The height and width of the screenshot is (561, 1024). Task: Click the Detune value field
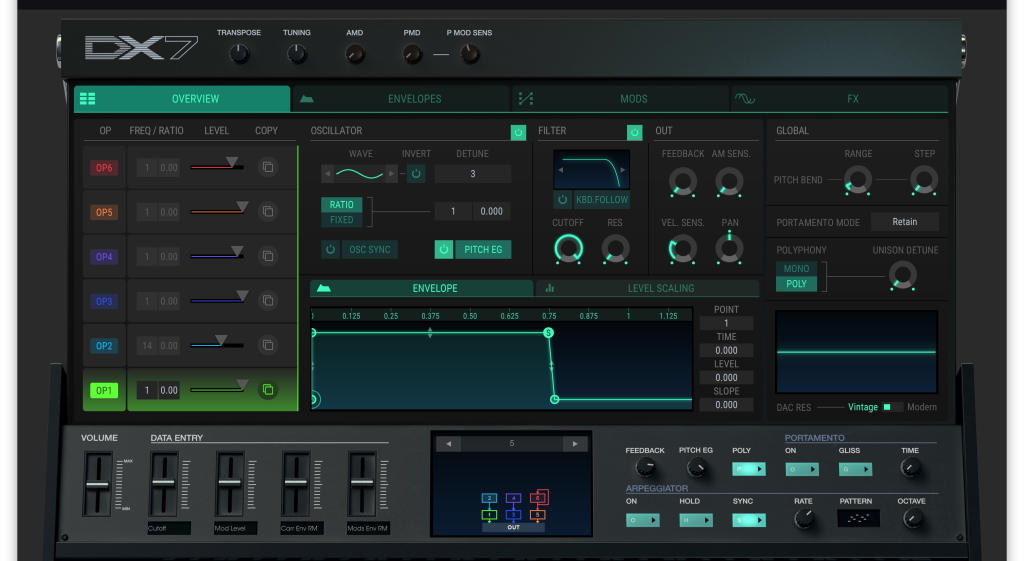(x=472, y=174)
